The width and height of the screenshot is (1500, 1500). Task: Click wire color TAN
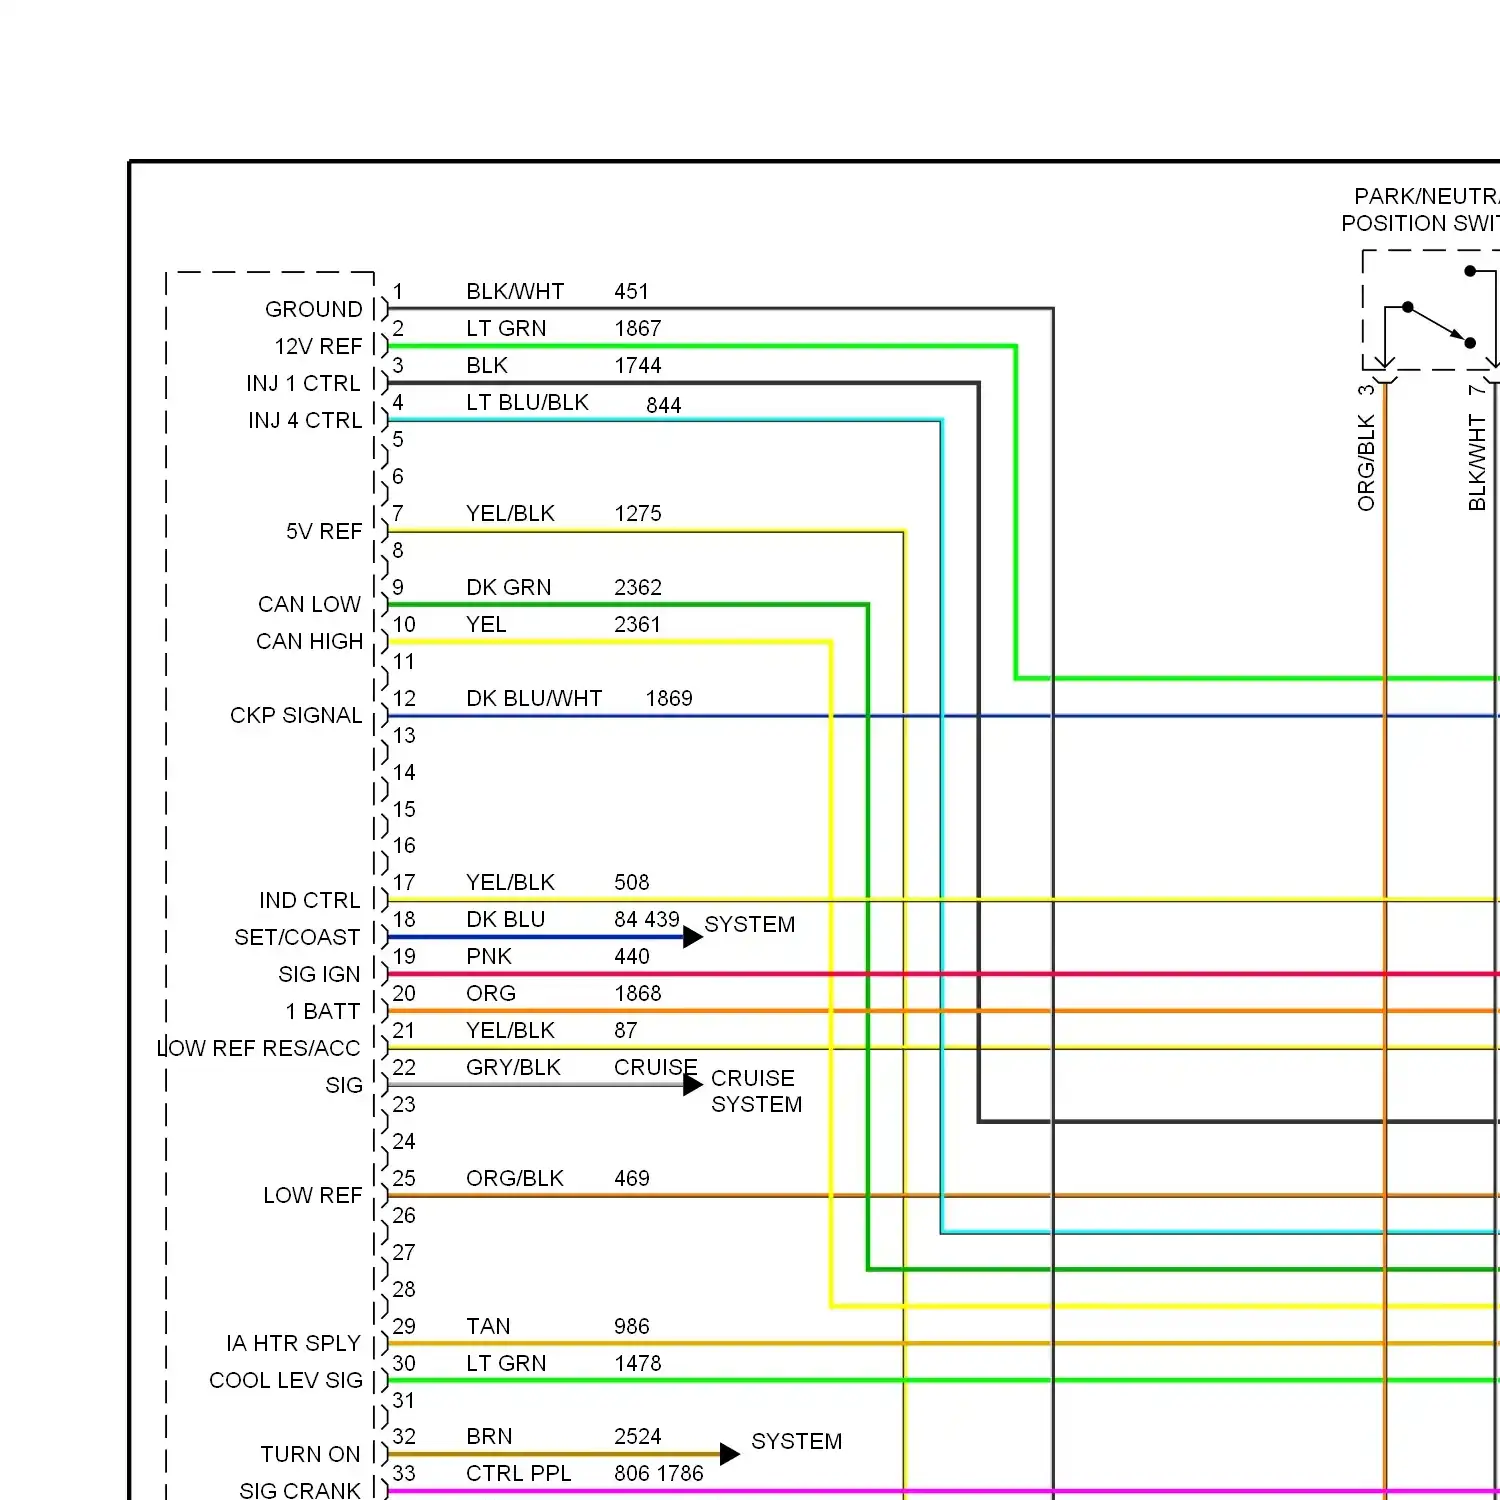click(x=488, y=1326)
